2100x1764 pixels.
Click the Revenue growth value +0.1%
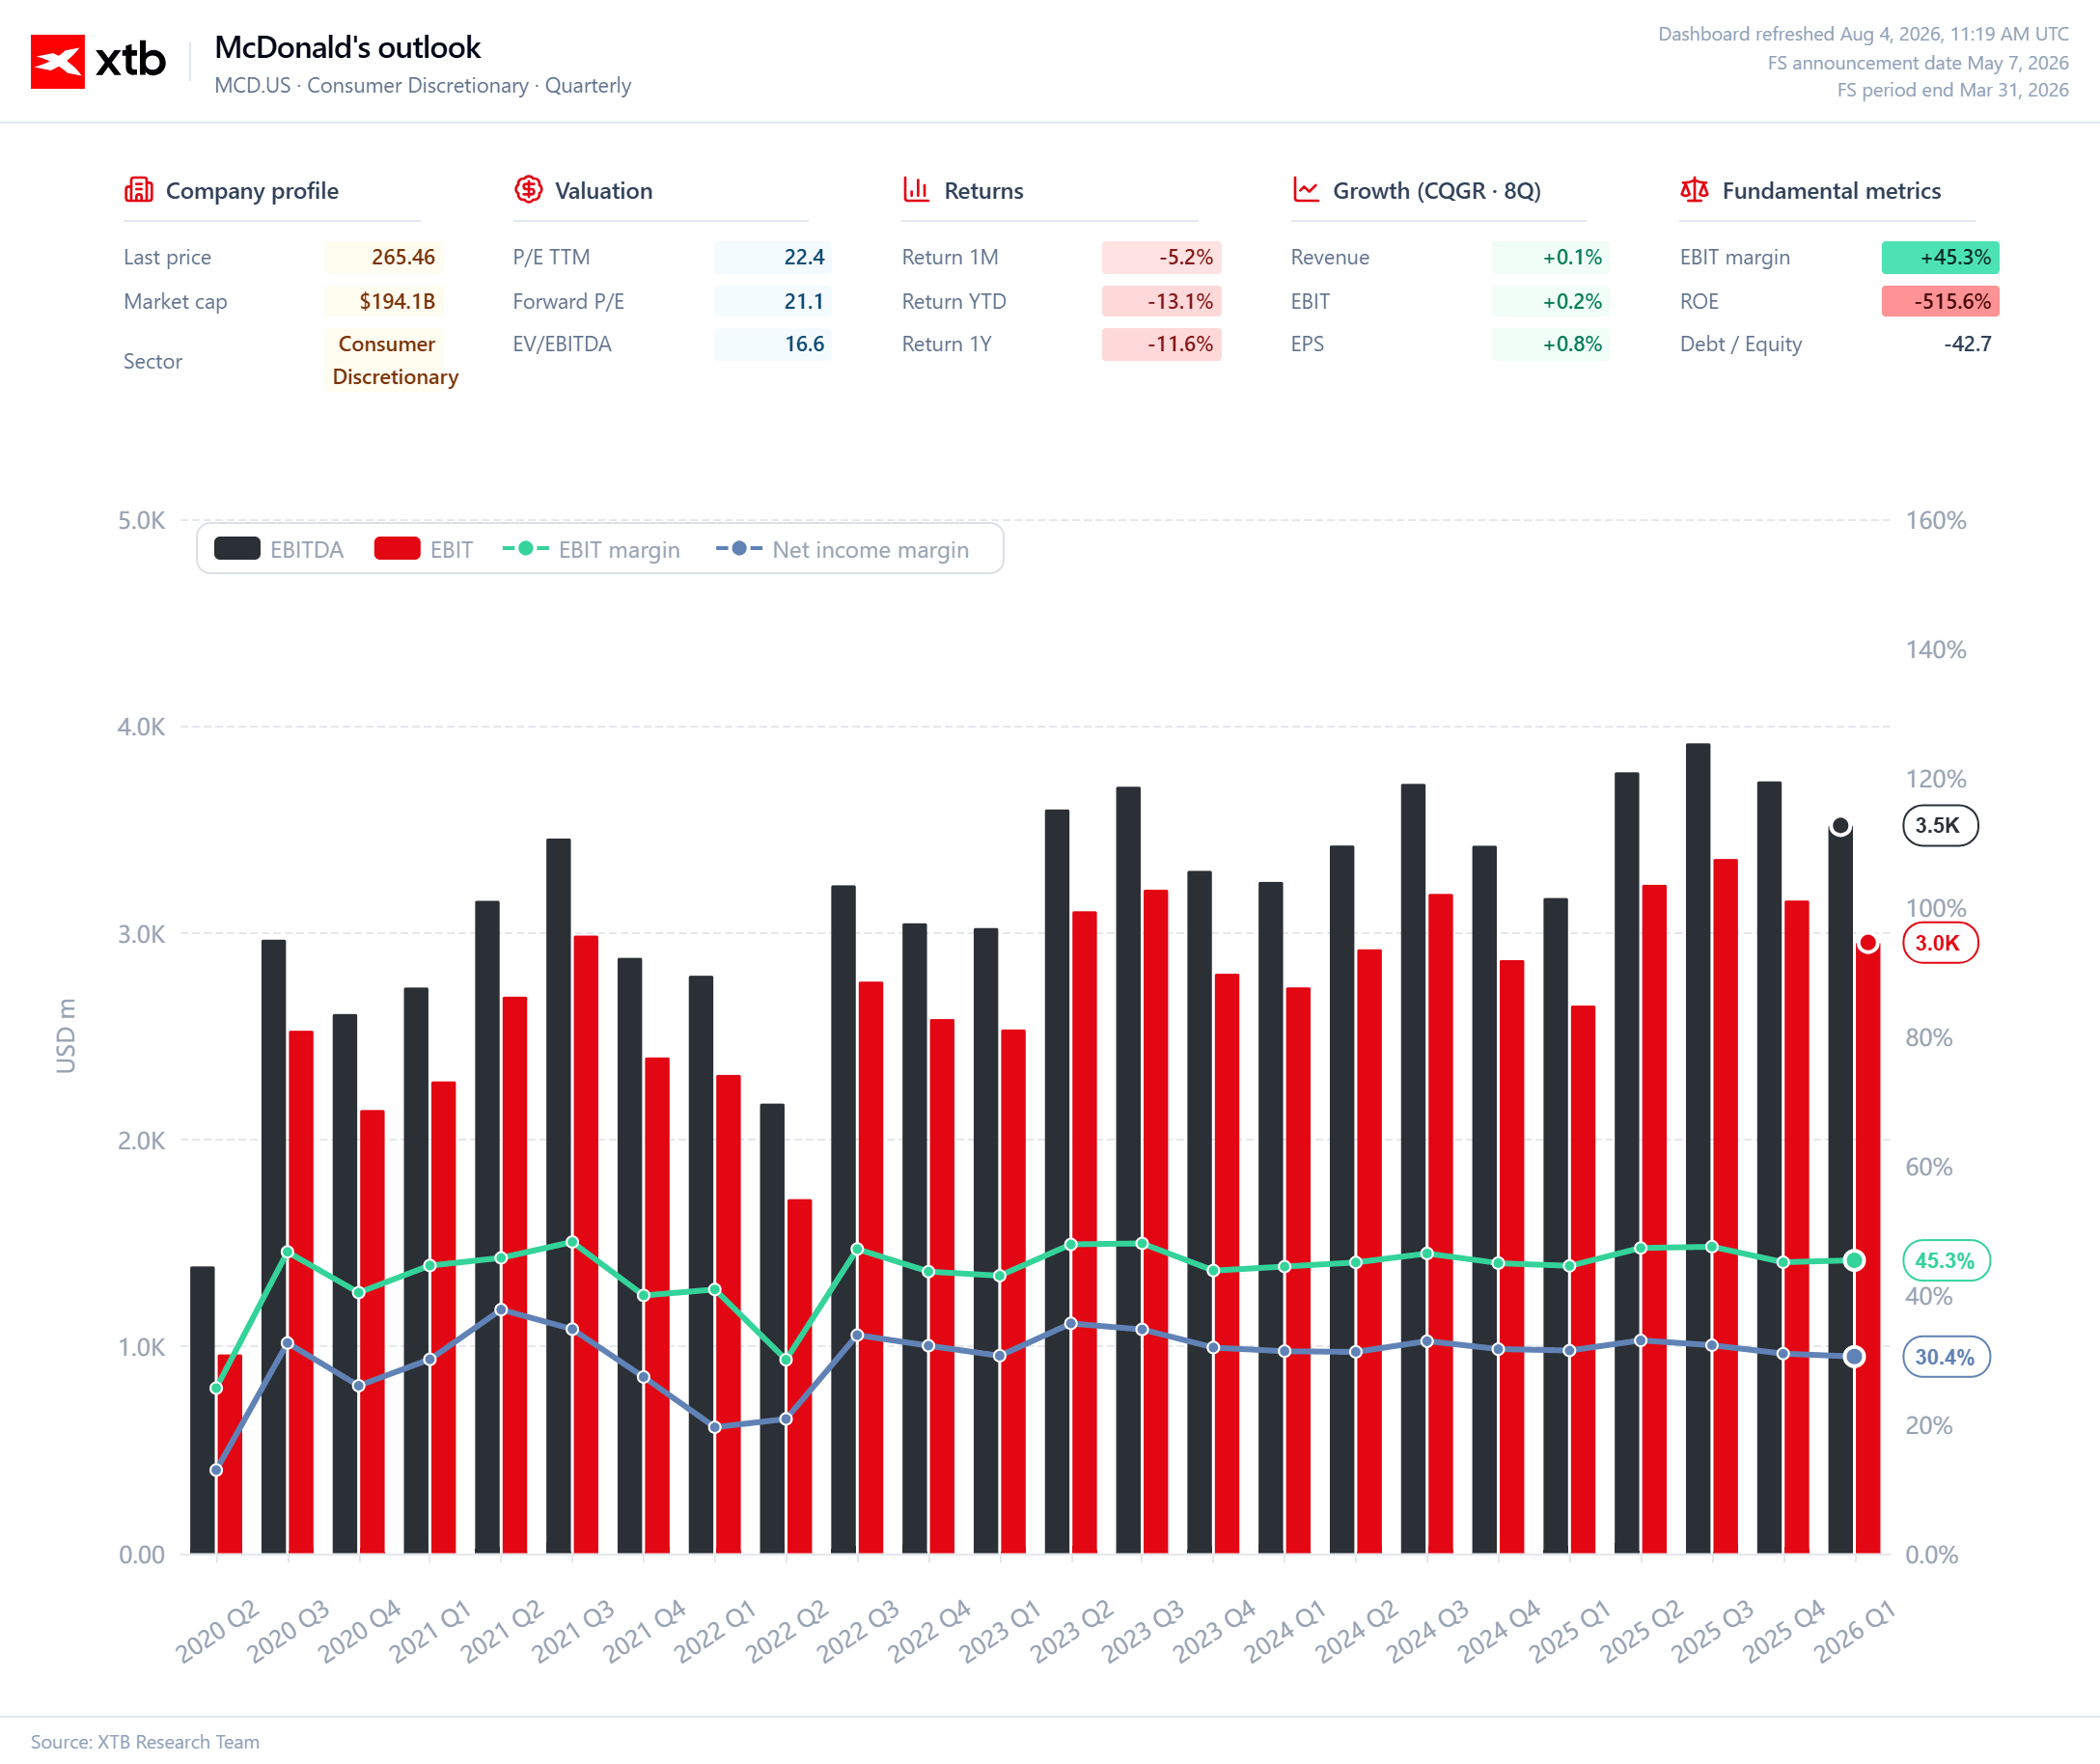coord(1550,257)
